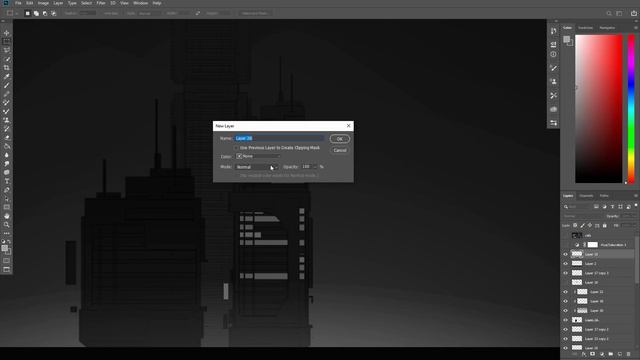Open the Color panel flyout menu
Image resolution: width=640 pixels, height=360 pixels.
click(x=636, y=28)
